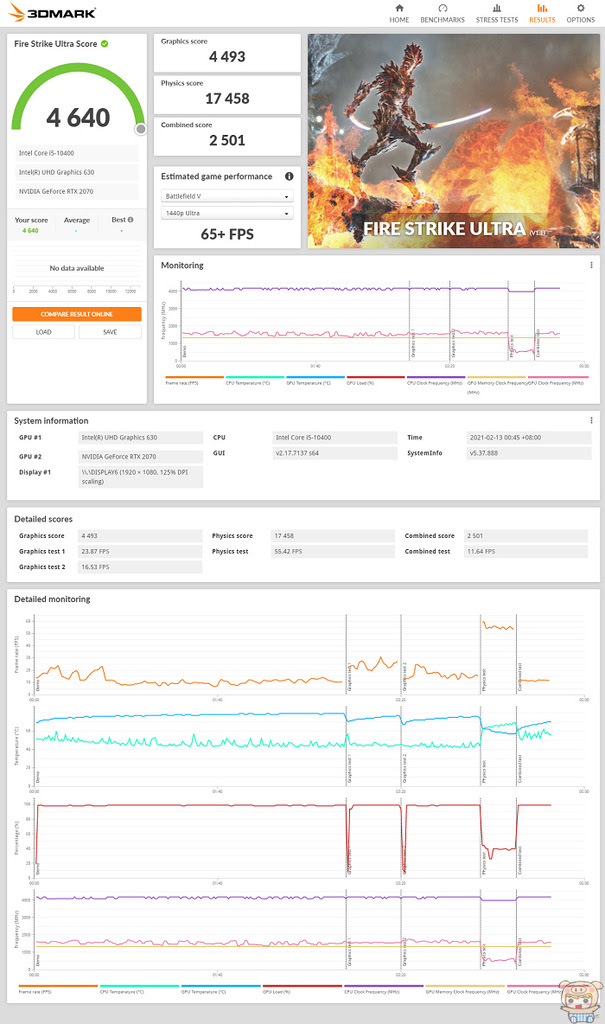
Task: Click the Combined score 2 501 tile
Action: (x=227, y=136)
